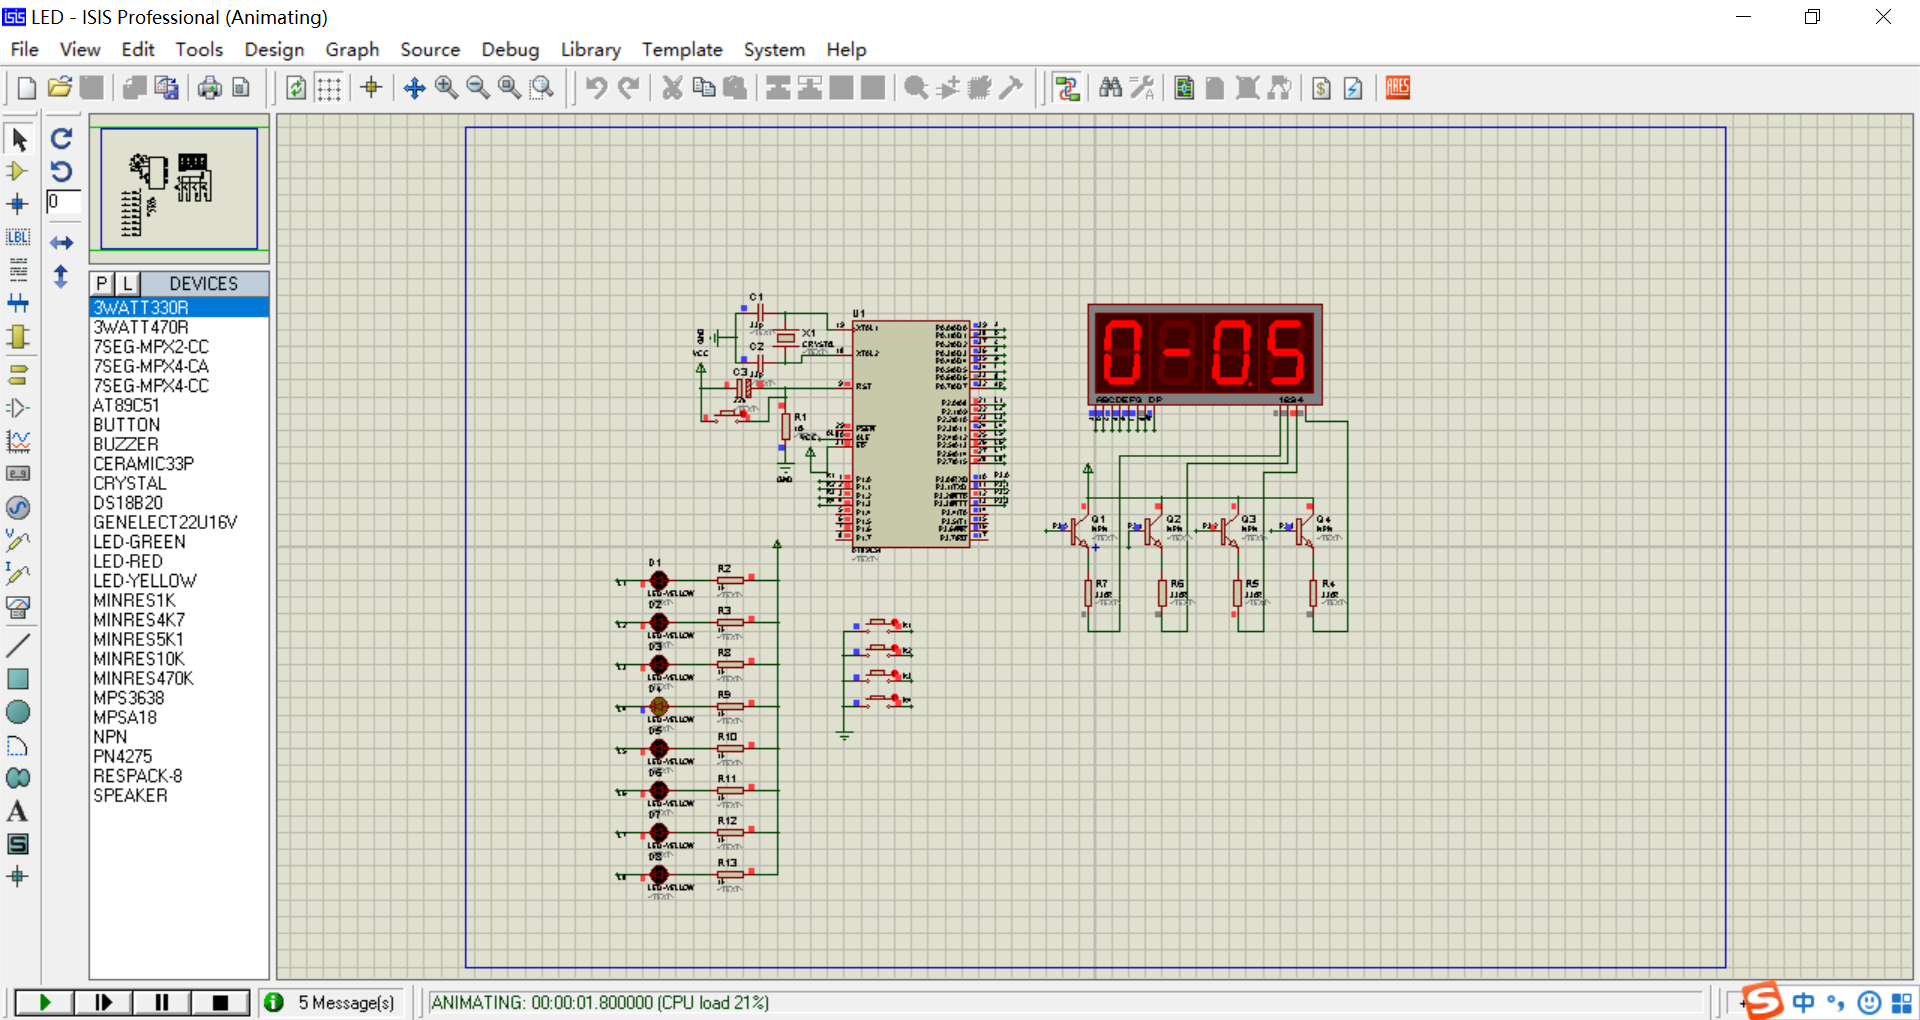Click the Open Design folder icon
The width and height of the screenshot is (1920, 1020).
pos(60,88)
